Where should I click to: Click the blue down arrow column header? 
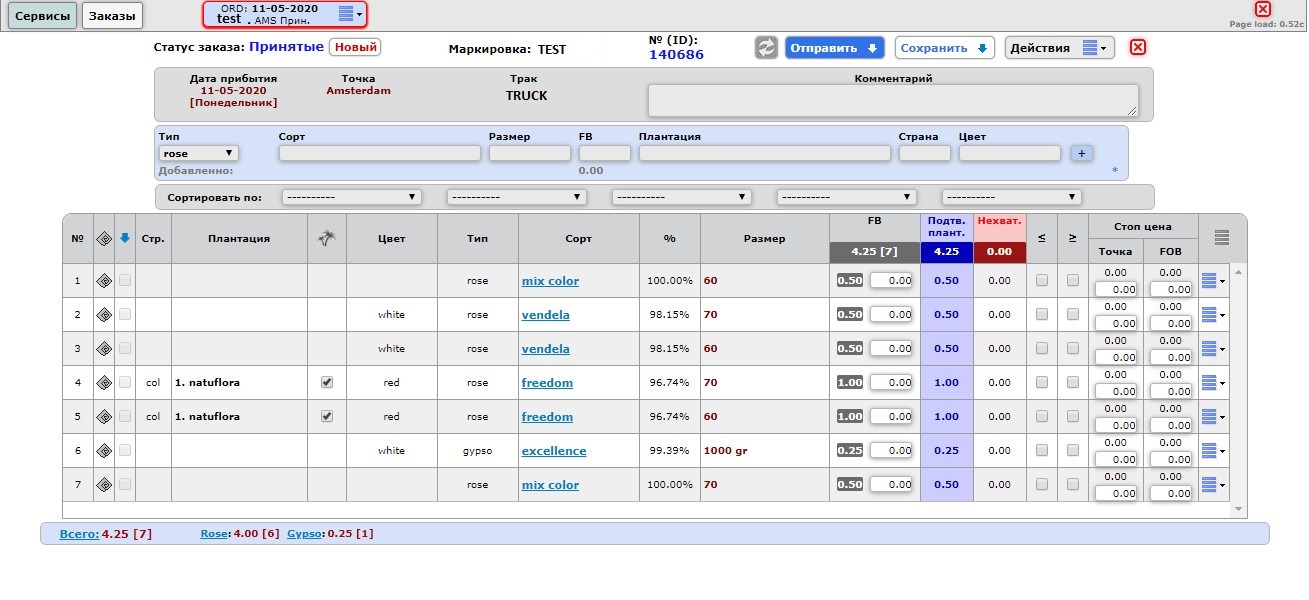(x=125, y=239)
